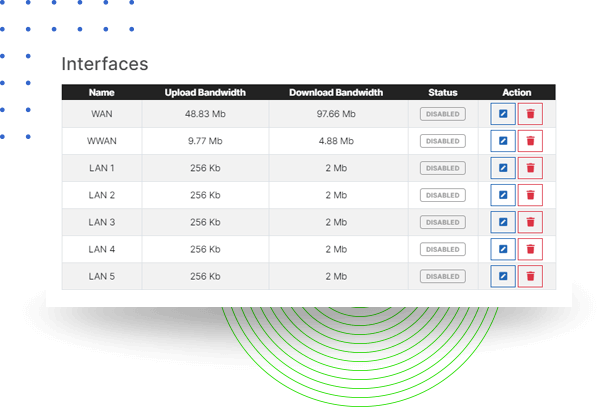Click the Download Bandwidth column header

click(336, 93)
